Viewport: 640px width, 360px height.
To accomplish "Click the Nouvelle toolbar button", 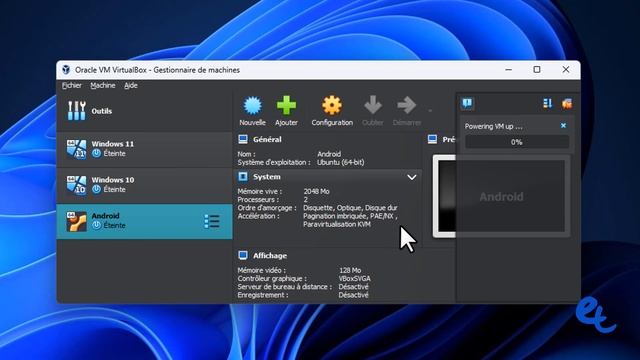I will (x=252, y=111).
